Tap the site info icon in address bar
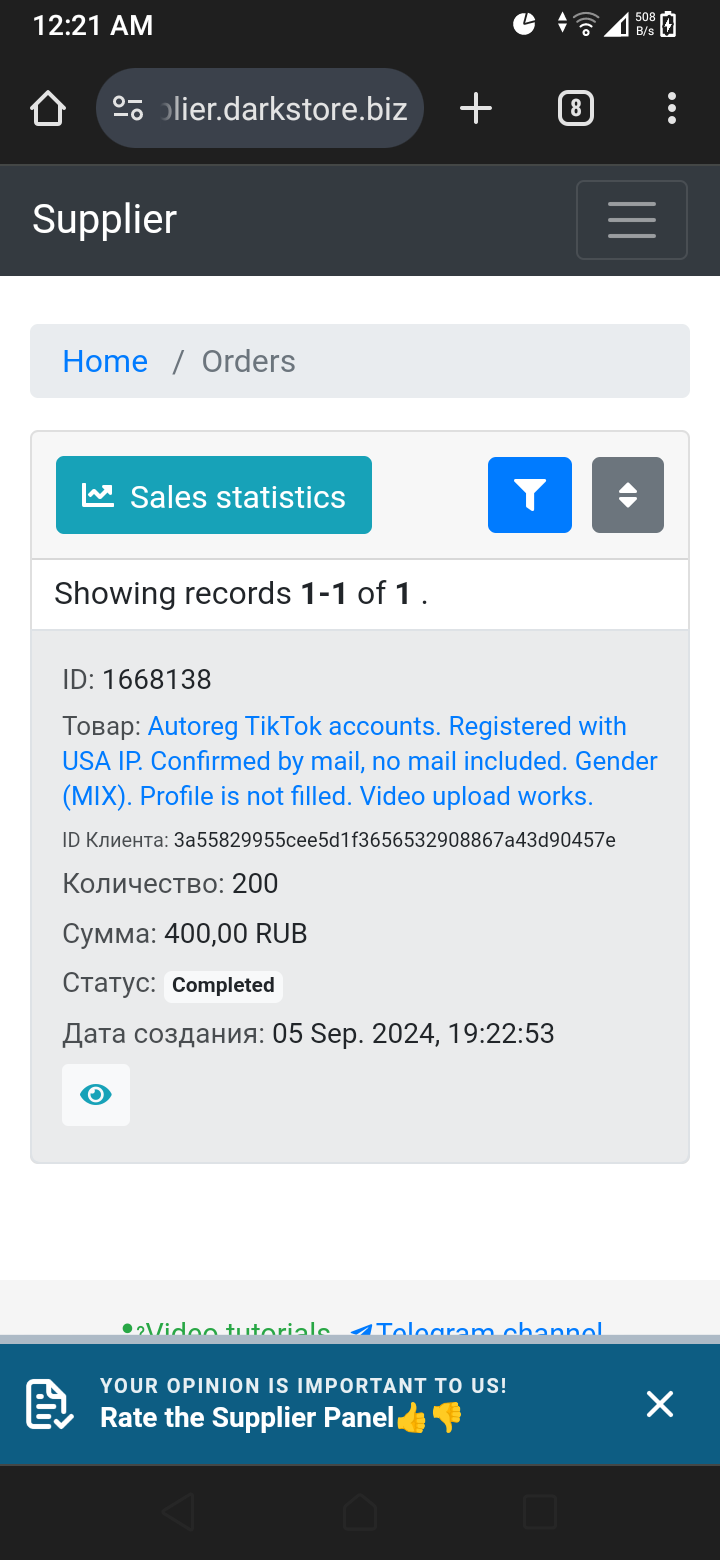 coord(128,108)
